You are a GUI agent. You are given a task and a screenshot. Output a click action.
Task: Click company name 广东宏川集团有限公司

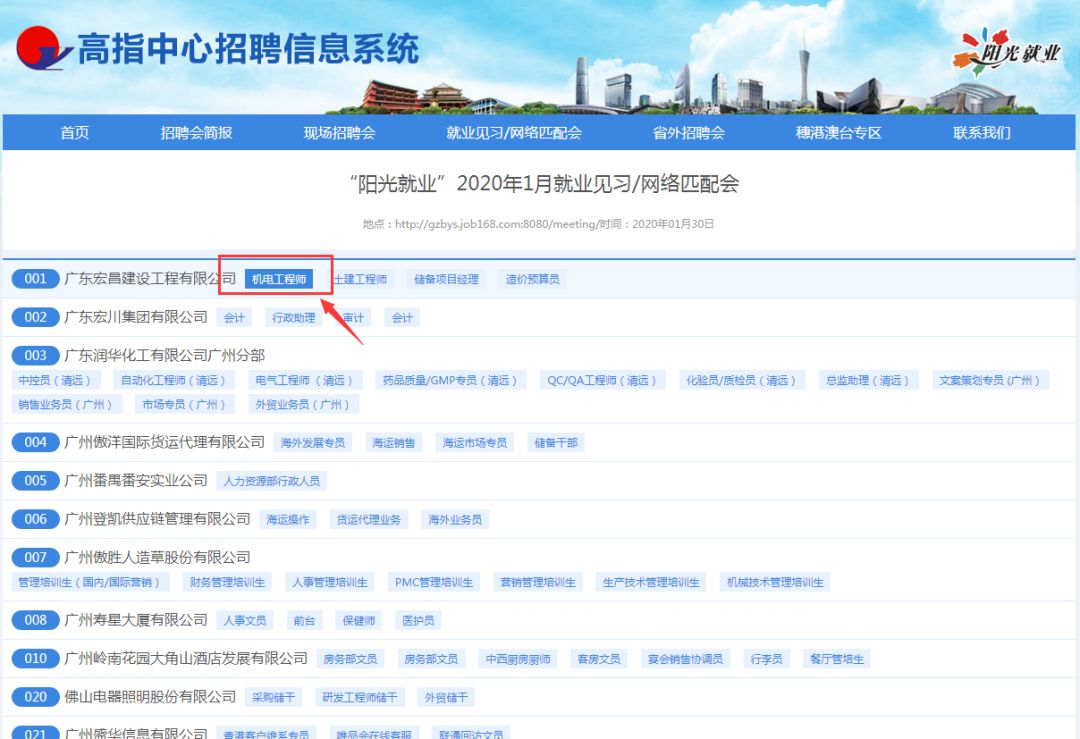coord(136,317)
